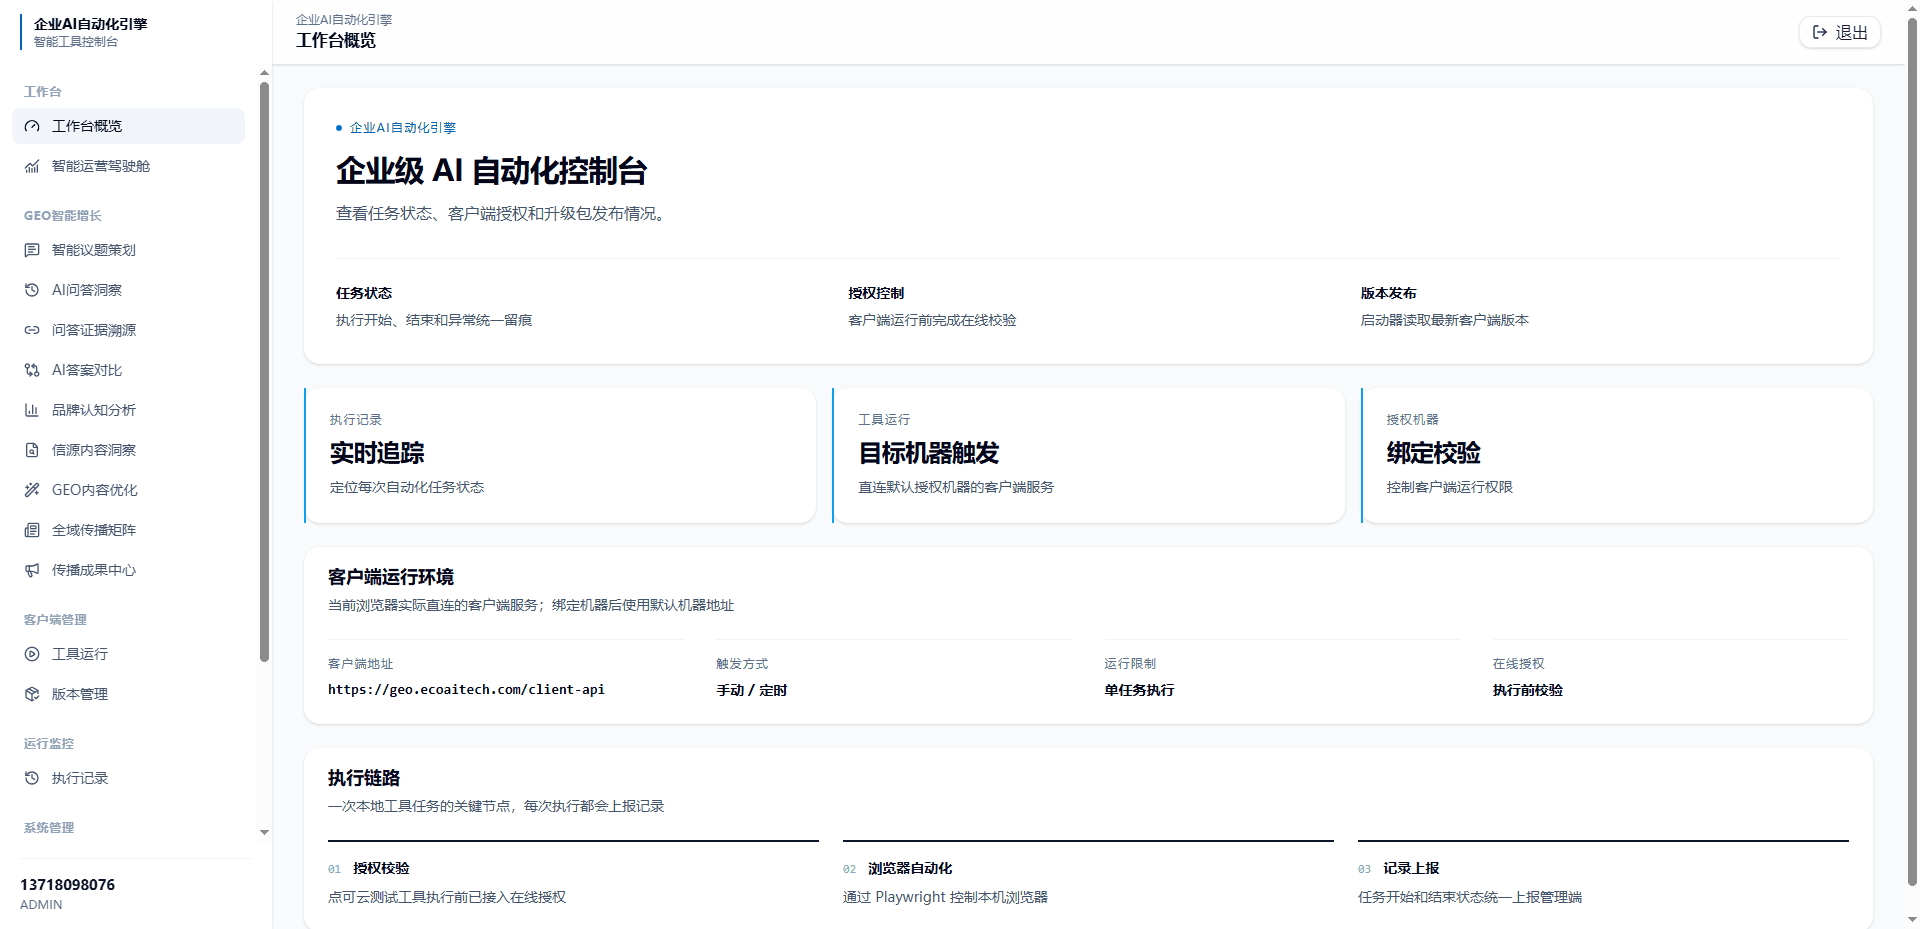Click the 传播成果中心 megaphone icon
Viewport: 1920px width, 929px height.
click(32, 570)
